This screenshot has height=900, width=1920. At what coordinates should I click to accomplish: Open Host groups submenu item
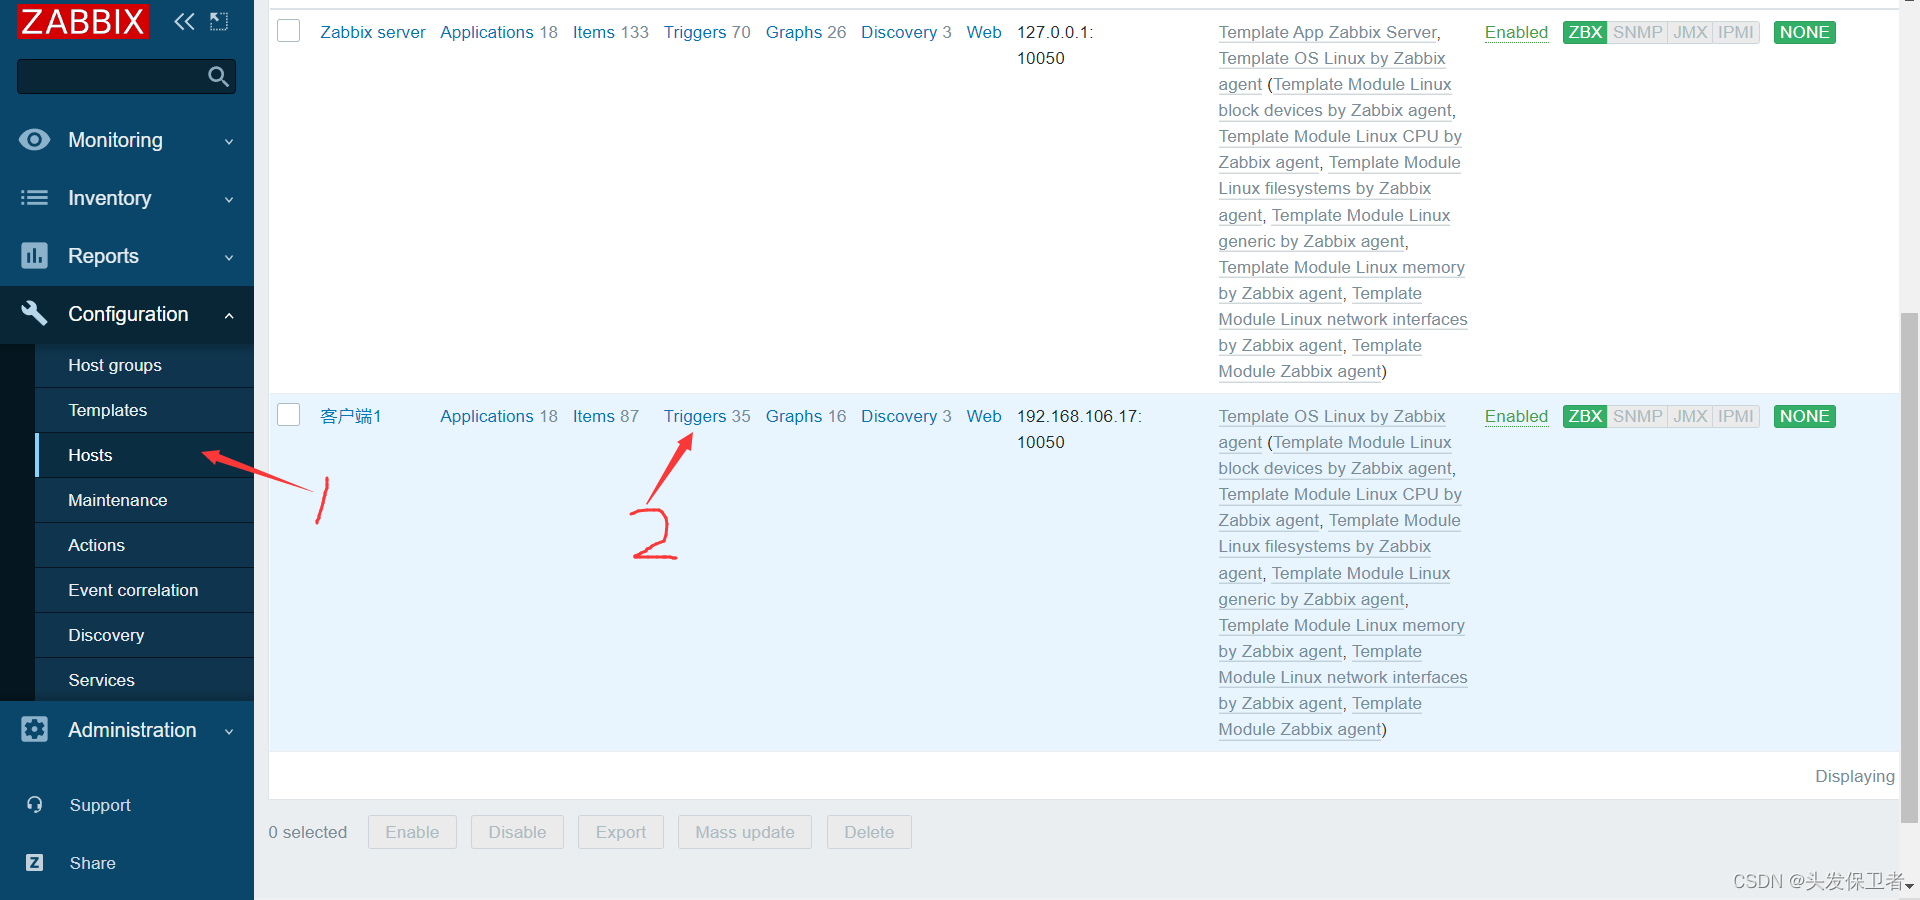pyautogui.click(x=145, y=365)
